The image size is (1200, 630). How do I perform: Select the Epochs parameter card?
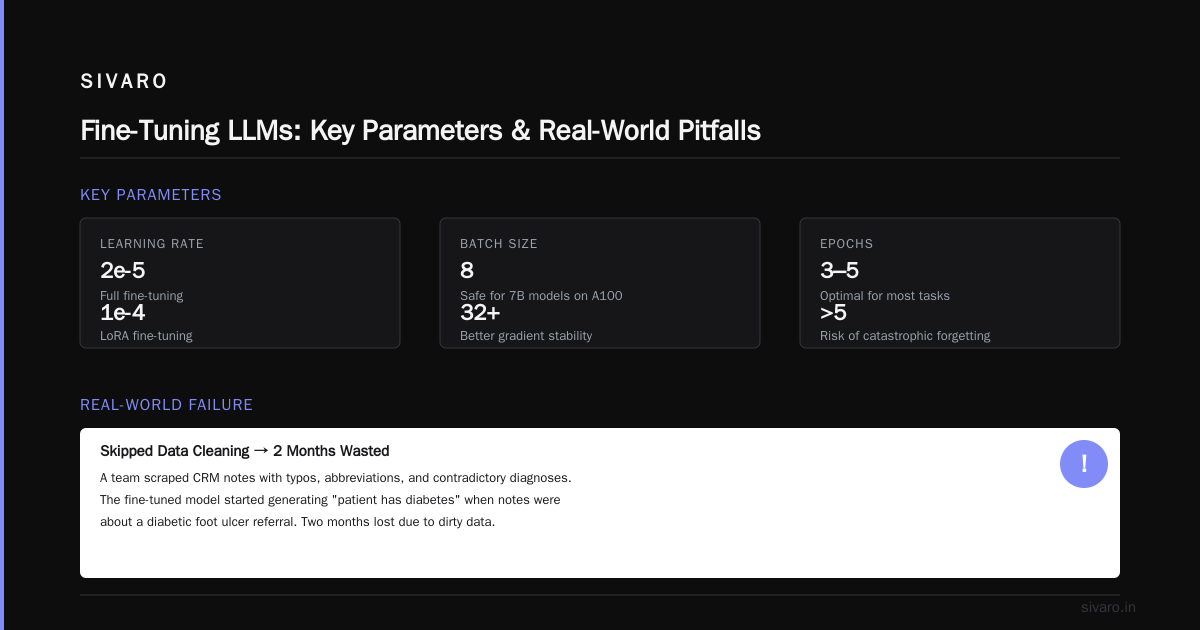(960, 283)
